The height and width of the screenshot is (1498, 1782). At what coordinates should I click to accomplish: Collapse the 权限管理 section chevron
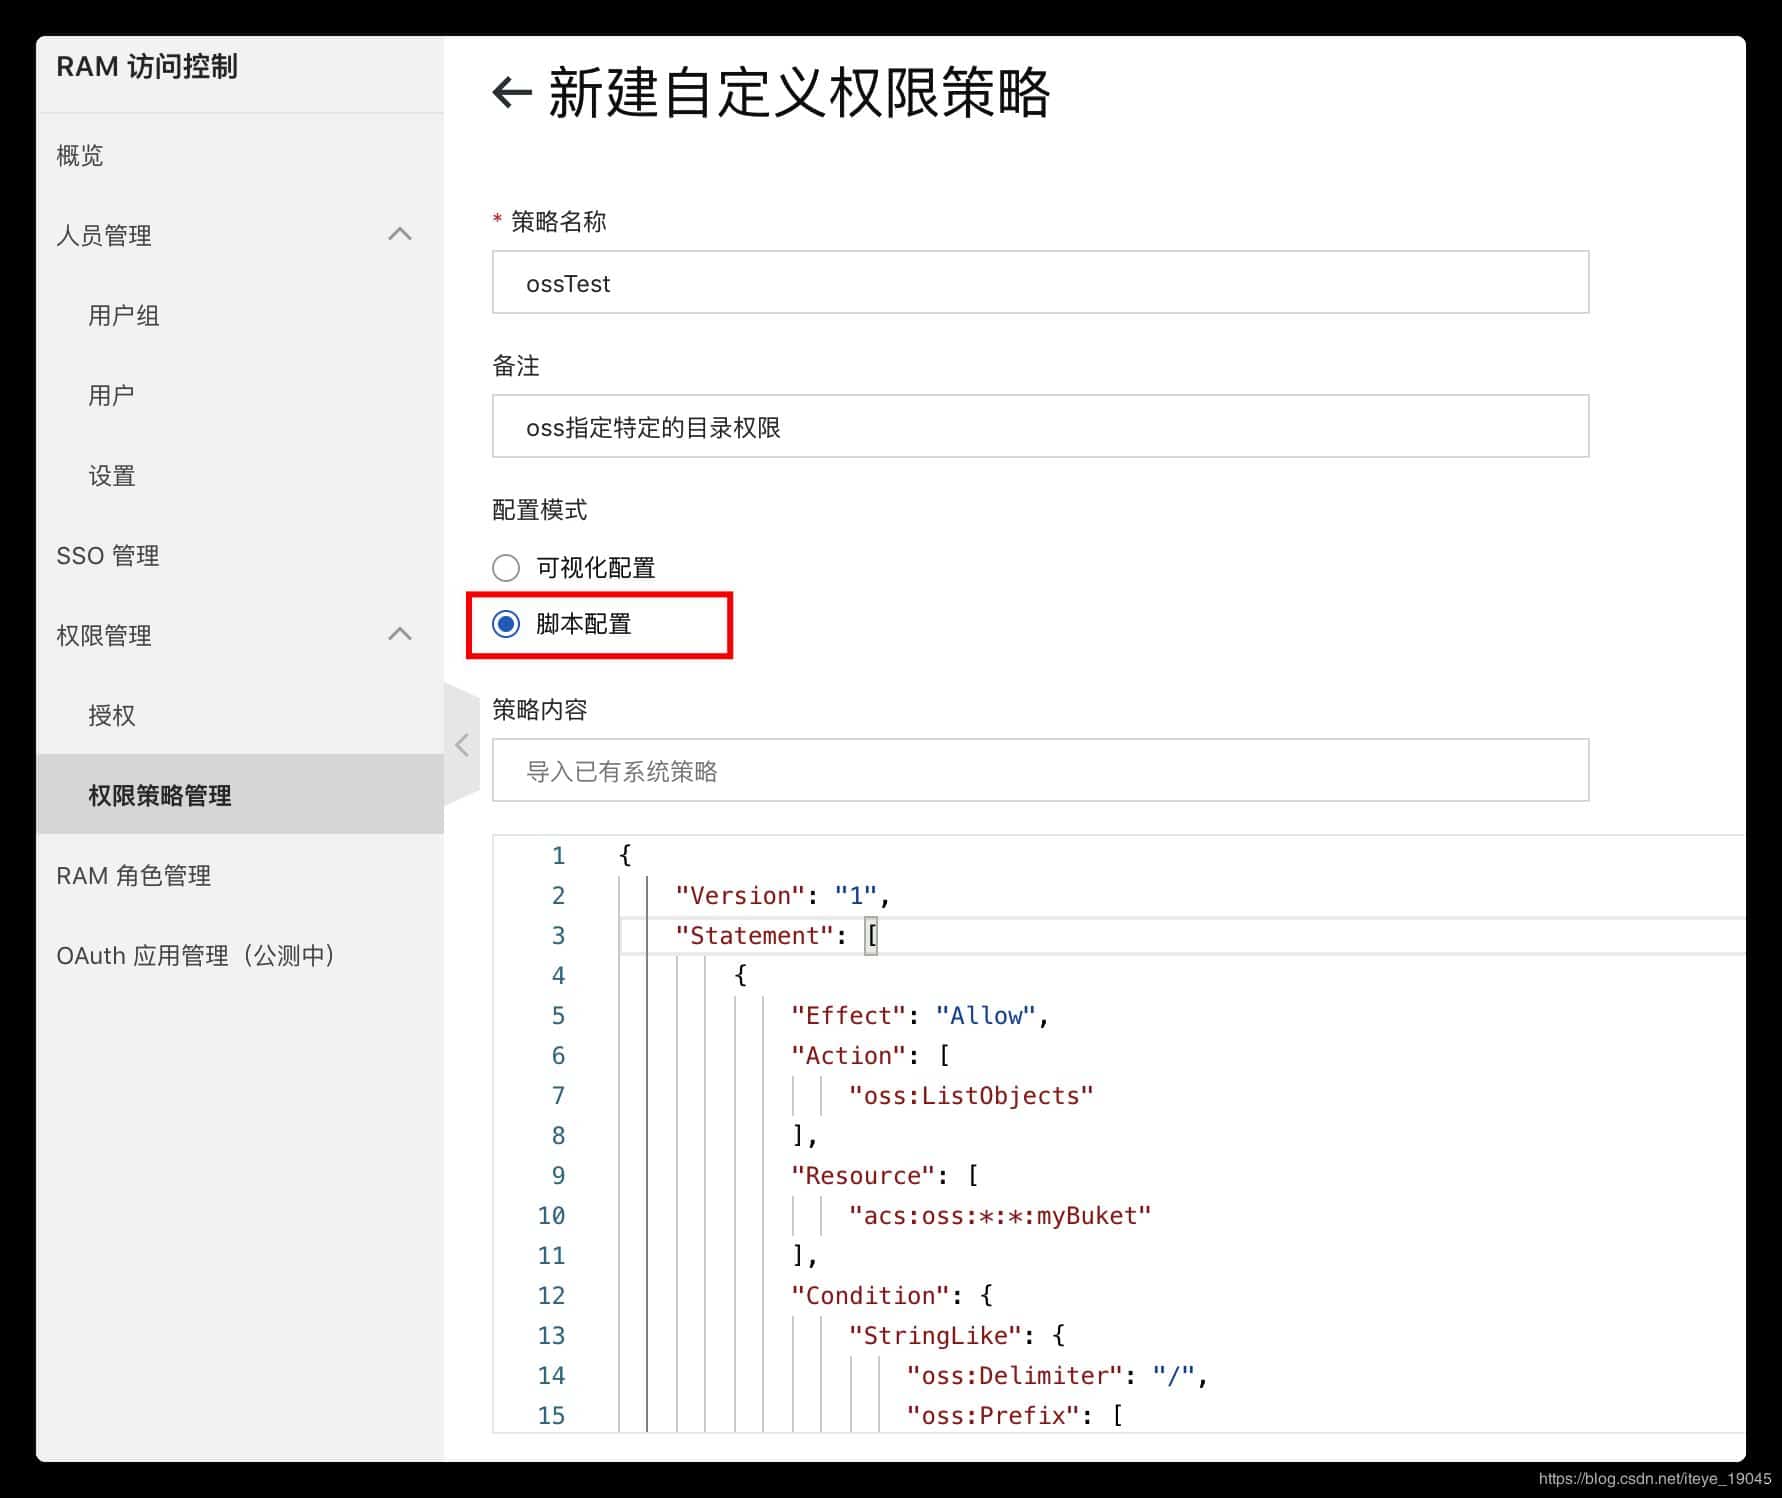[x=400, y=634]
